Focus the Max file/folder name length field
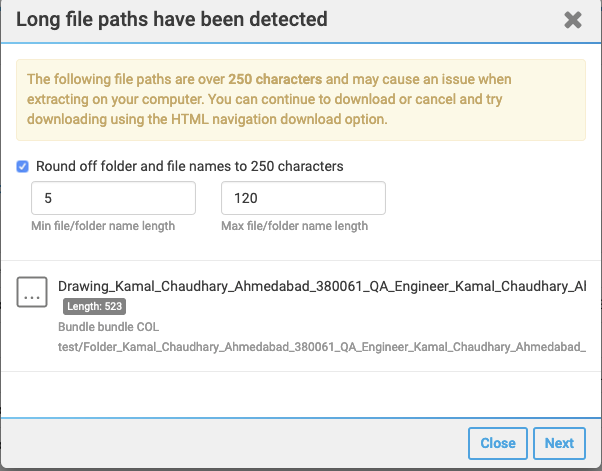Viewport: 602px width, 471px height. point(303,198)
